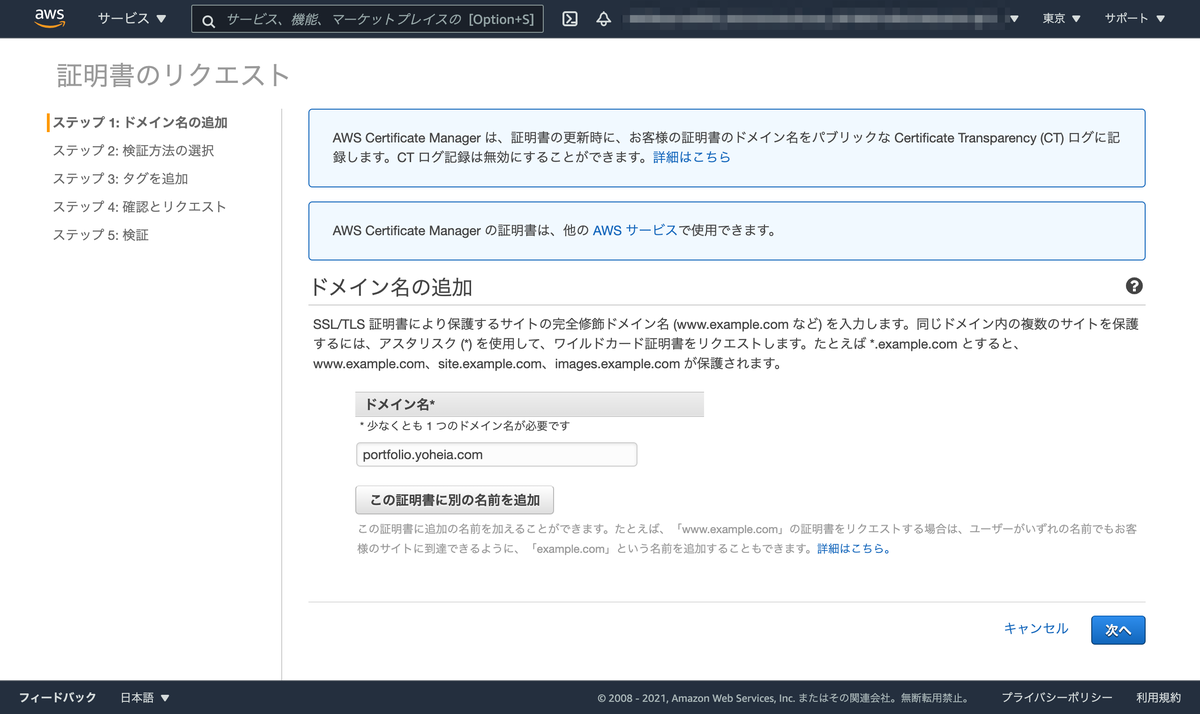Click the AWS logo home icon
The image size is (1200, 714).
click(x=50, y=18)
